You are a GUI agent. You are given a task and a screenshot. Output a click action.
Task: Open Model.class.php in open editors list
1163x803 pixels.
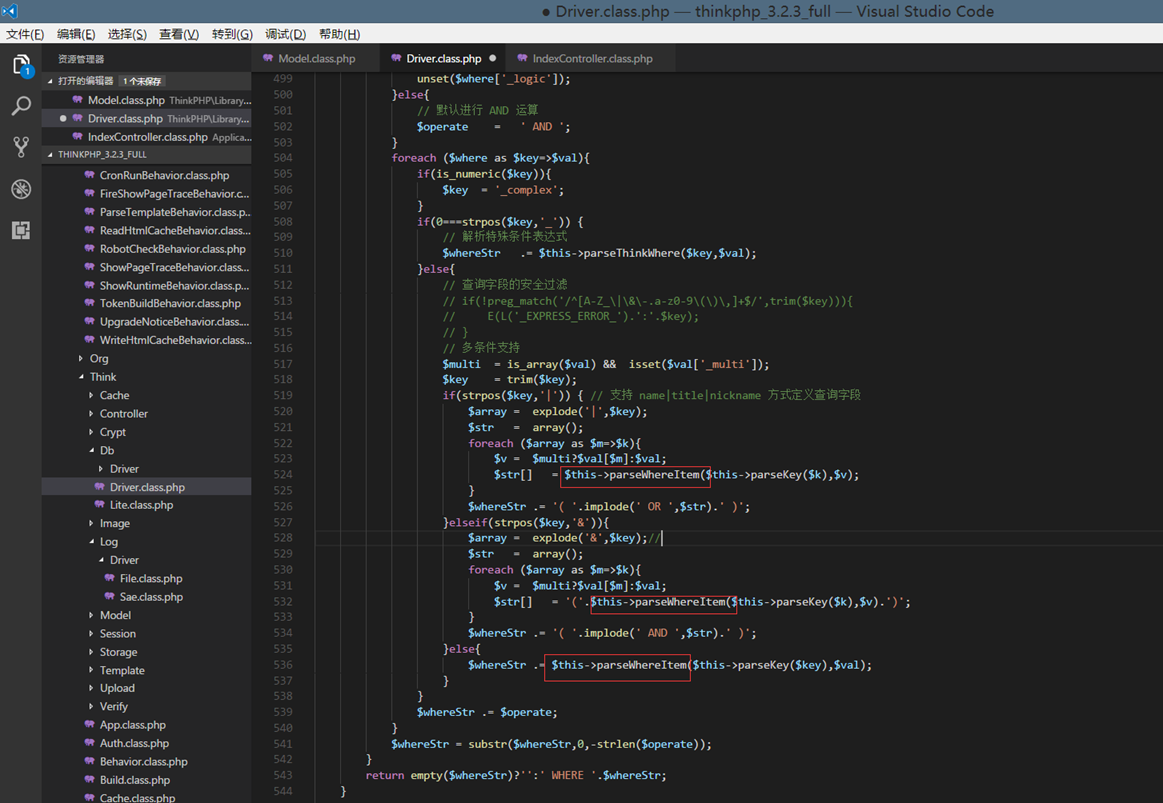(147, 100)
